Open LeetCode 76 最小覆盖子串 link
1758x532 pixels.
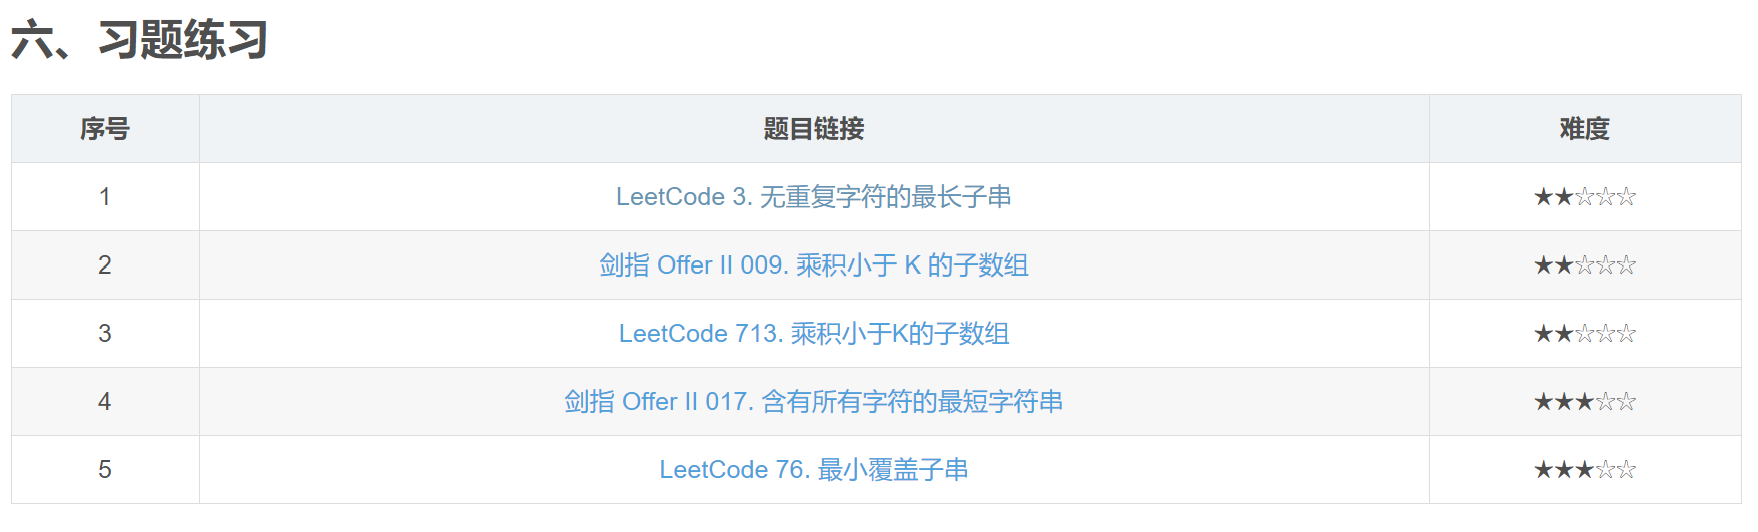813,470
